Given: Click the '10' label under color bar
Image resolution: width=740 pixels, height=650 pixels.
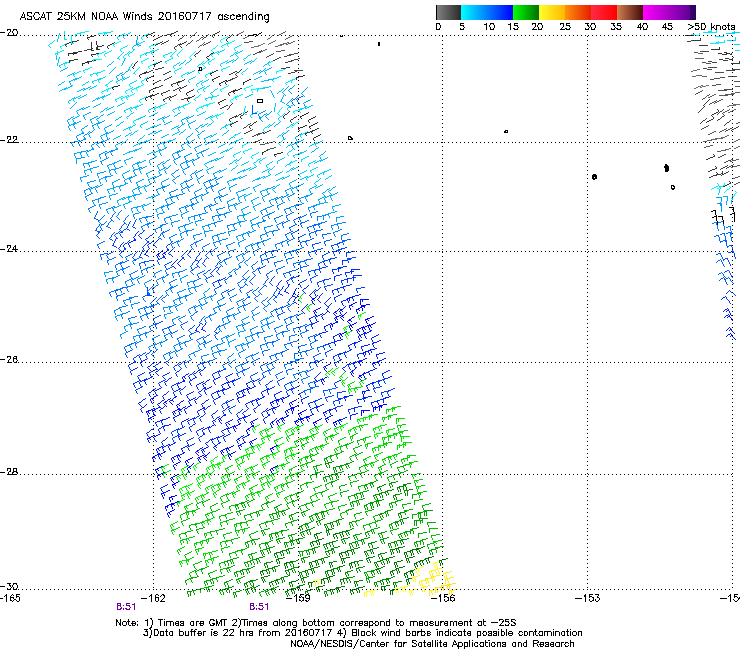Looking at the screenshot, I should 489,27.
